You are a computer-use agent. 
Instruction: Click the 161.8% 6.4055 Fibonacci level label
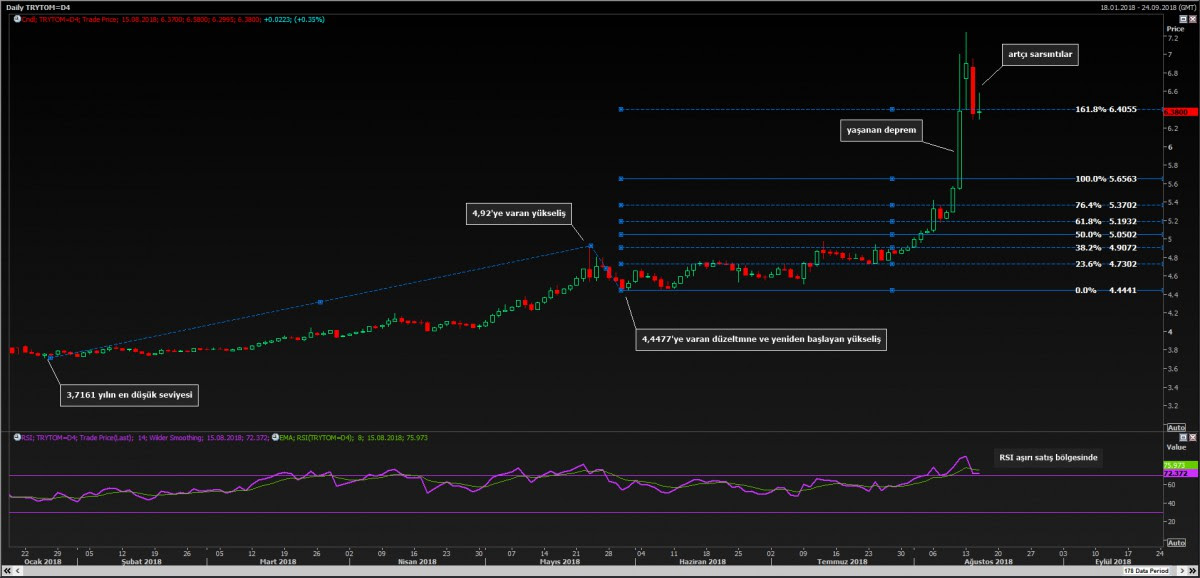pos(1105,109)
